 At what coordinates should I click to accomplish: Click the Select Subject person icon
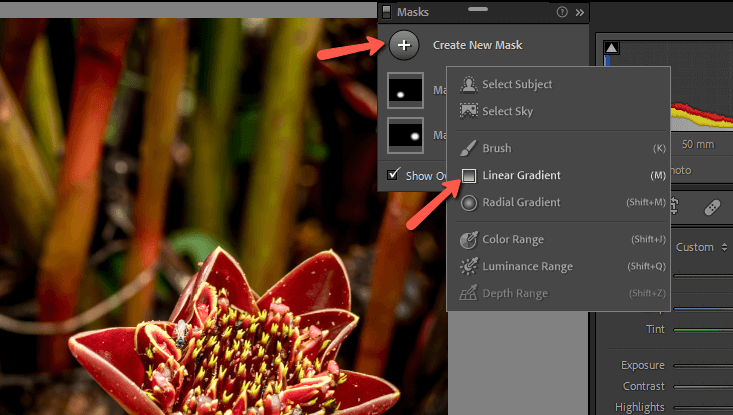pyautogui.click(x=468, y=85)
